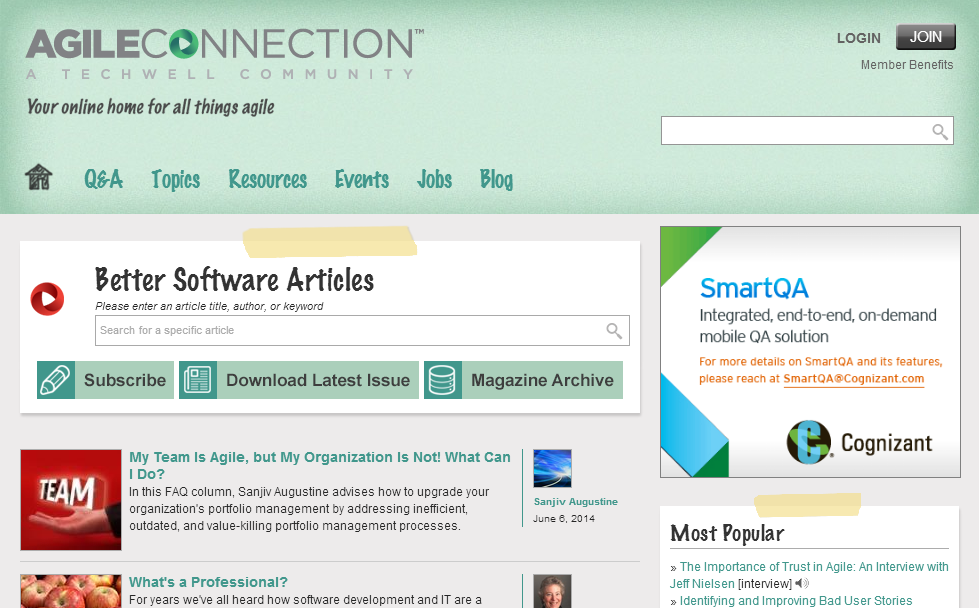Click the top site search magnifier icon
The width and height of the screenshot is (979, 608).
point(940,131)
